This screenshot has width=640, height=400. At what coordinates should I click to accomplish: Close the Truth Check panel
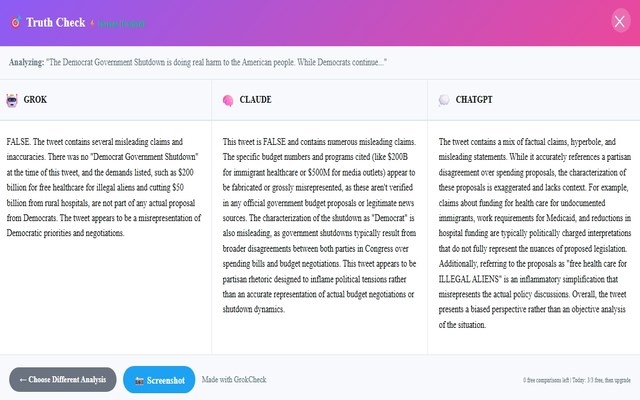point(620,21)
